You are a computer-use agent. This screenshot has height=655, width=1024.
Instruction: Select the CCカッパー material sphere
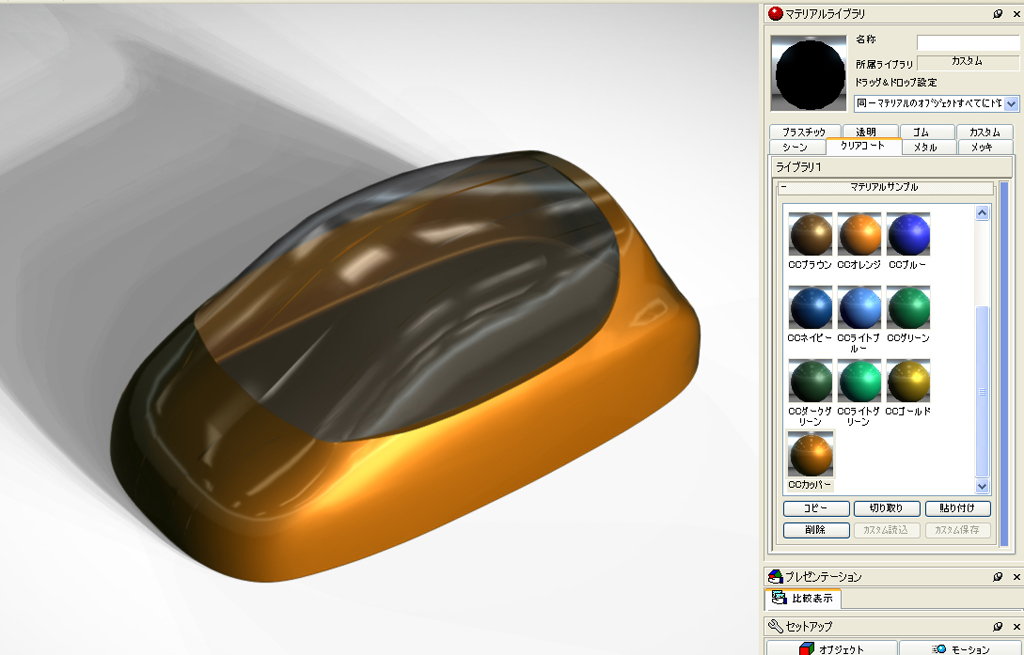click(810, 455)
